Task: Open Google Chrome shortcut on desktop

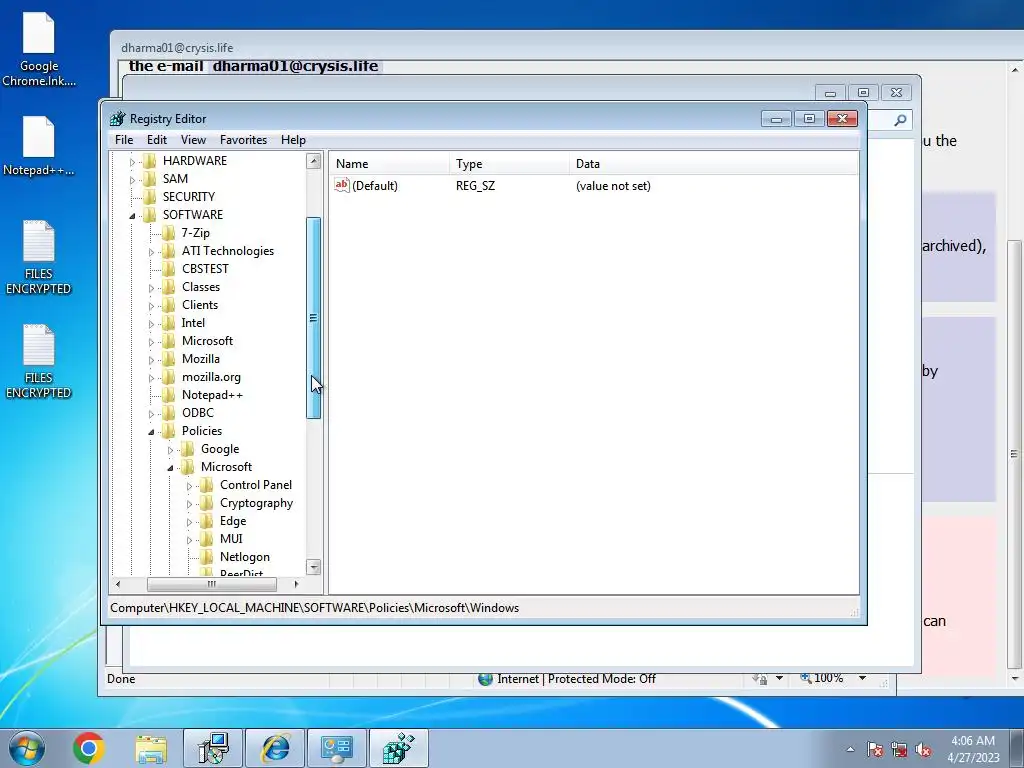Action: click(39, 50)
